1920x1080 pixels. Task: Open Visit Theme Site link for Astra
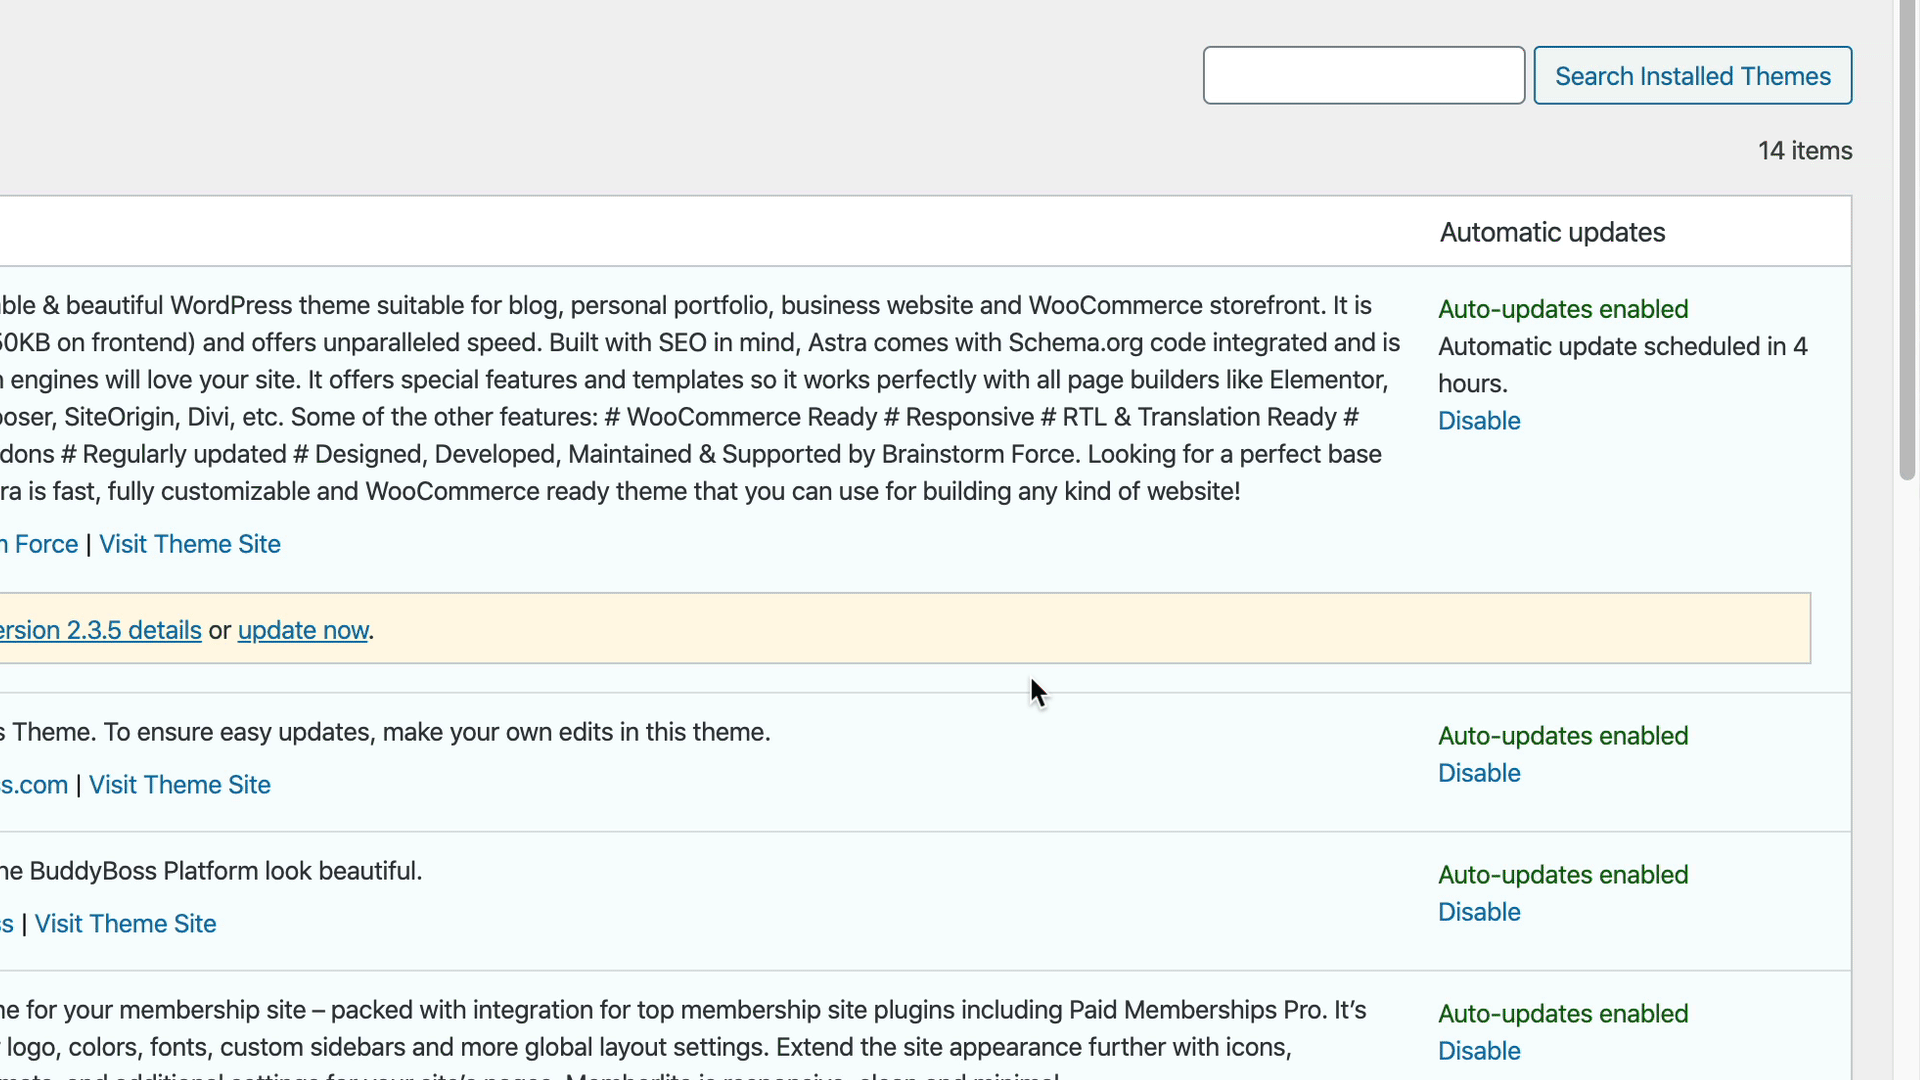tap(189, 544)
